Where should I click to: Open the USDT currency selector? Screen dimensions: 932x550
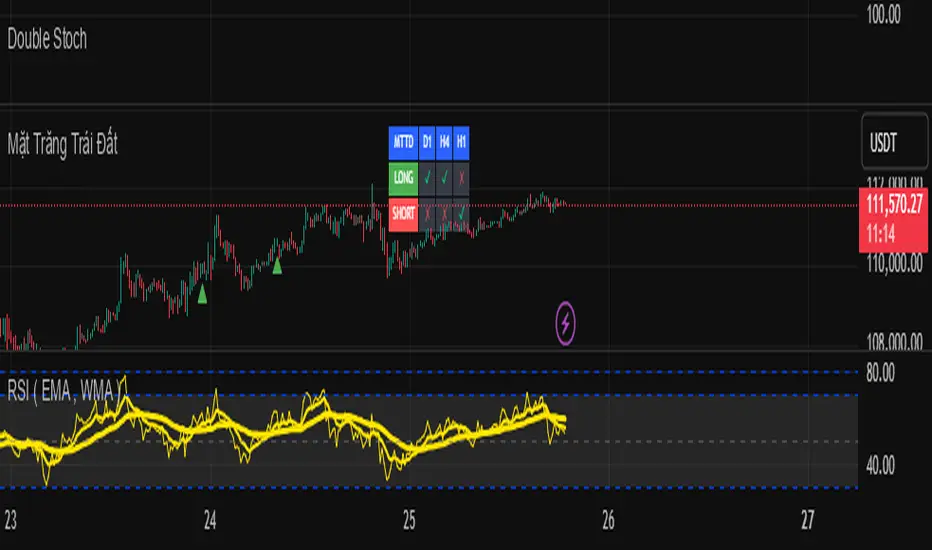tap(895, 142)
